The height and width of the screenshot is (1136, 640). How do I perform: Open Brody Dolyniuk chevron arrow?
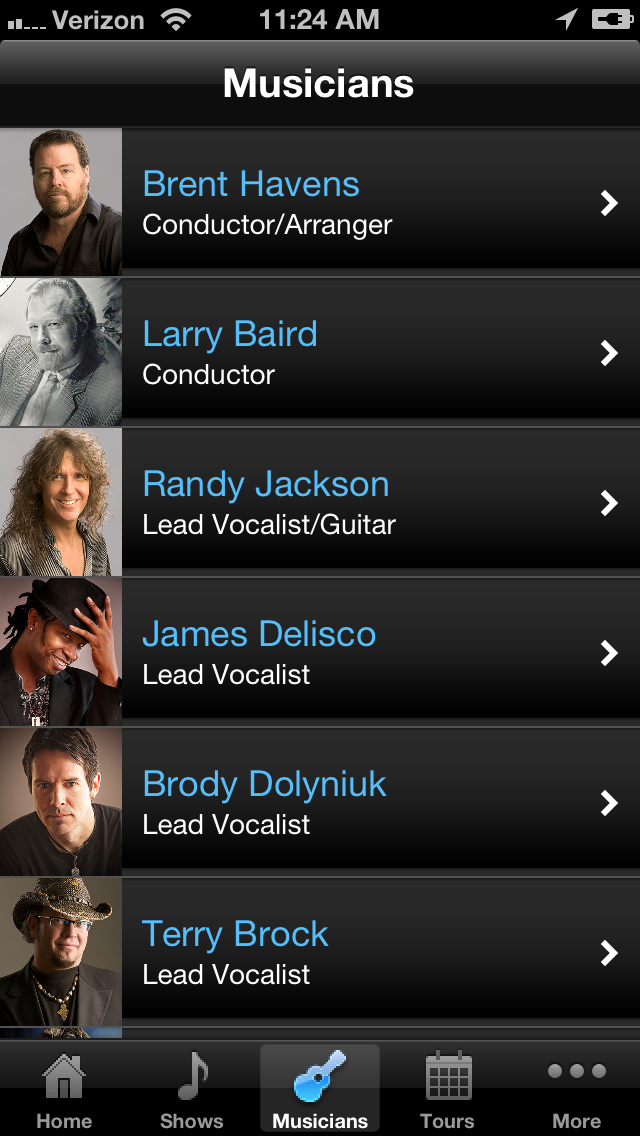tap(608, 802)
